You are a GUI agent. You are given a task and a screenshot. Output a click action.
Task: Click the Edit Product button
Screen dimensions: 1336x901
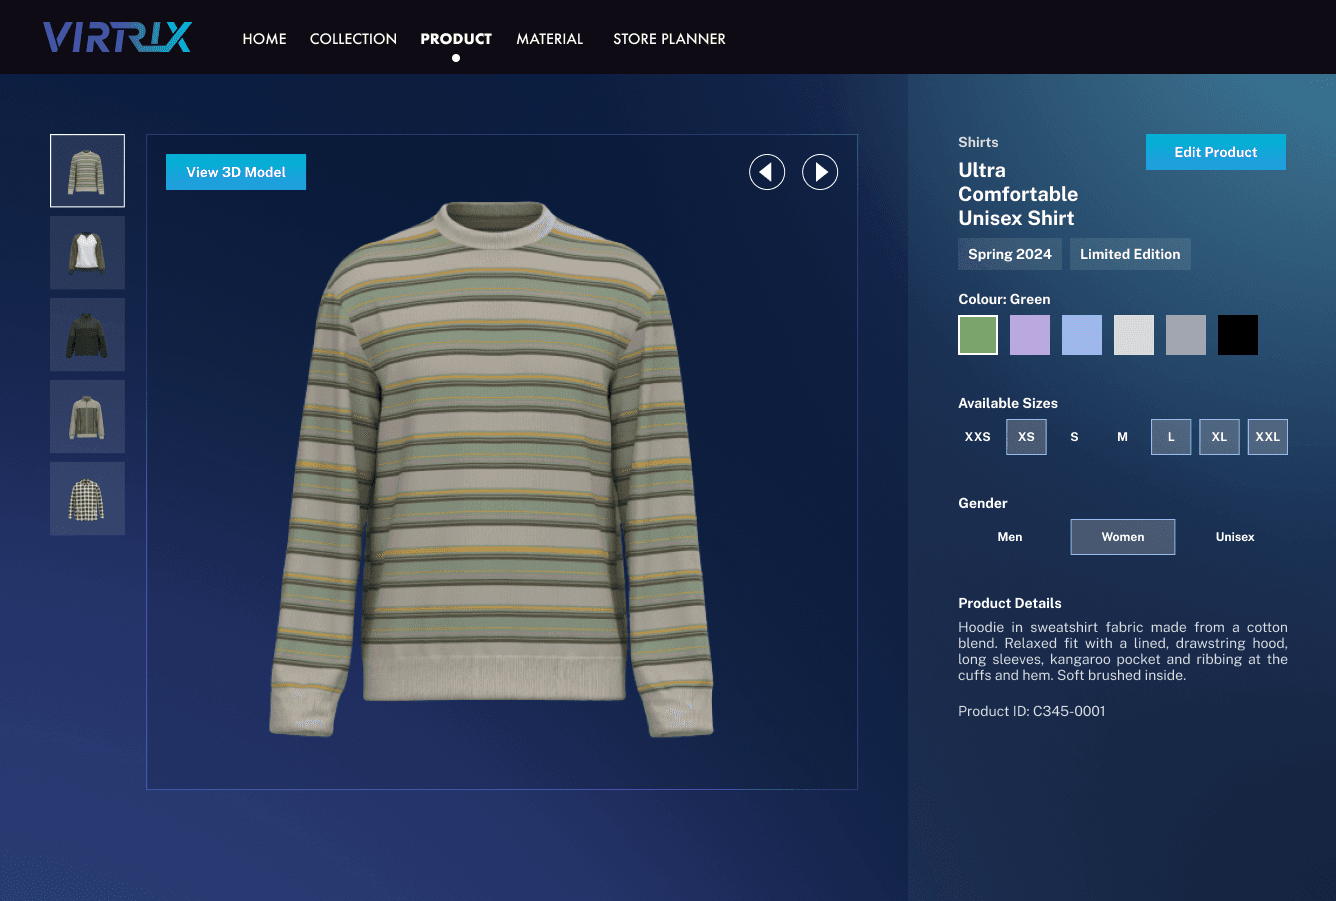(x=1215, y=151)
